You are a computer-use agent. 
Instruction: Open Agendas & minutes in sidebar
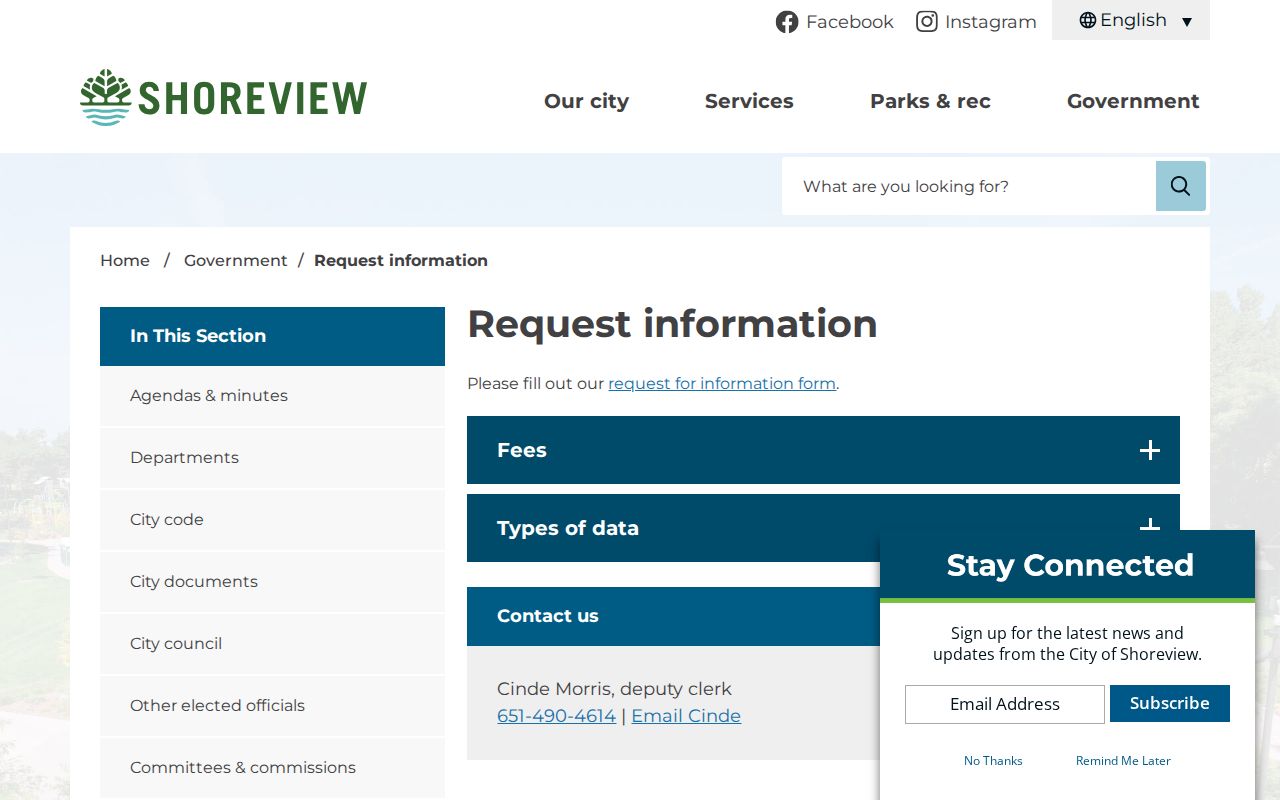272,396
